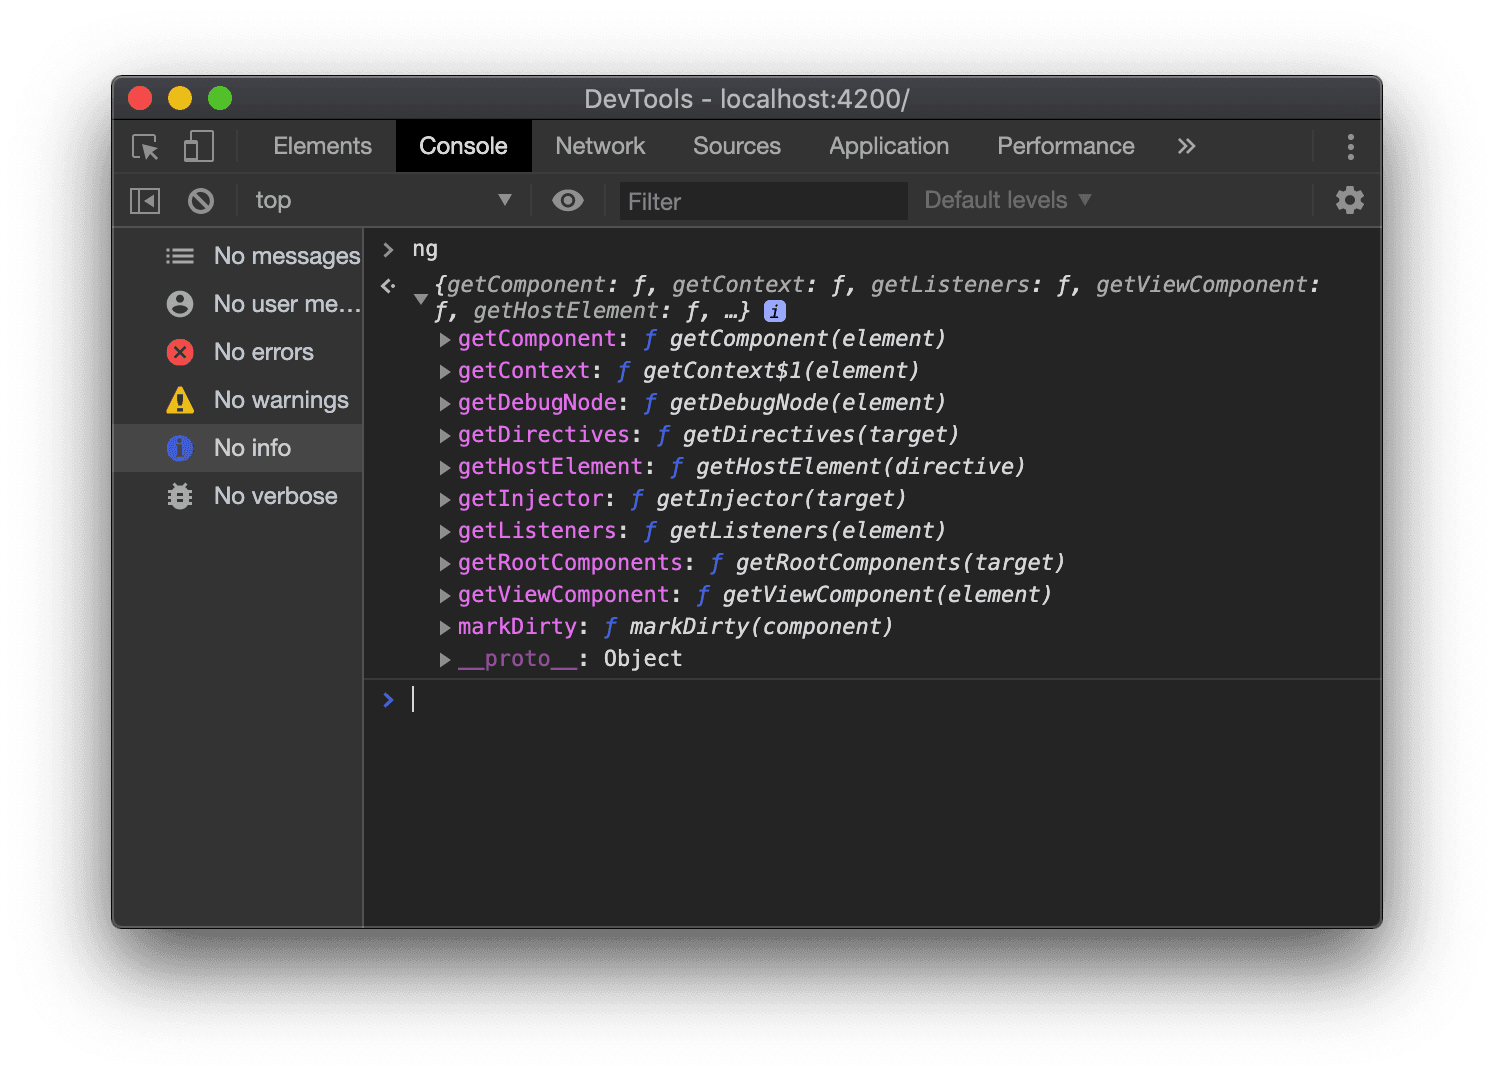Click the blue info badge next to object preview
Viewport: 1494px width, 1076px height.
775,311
